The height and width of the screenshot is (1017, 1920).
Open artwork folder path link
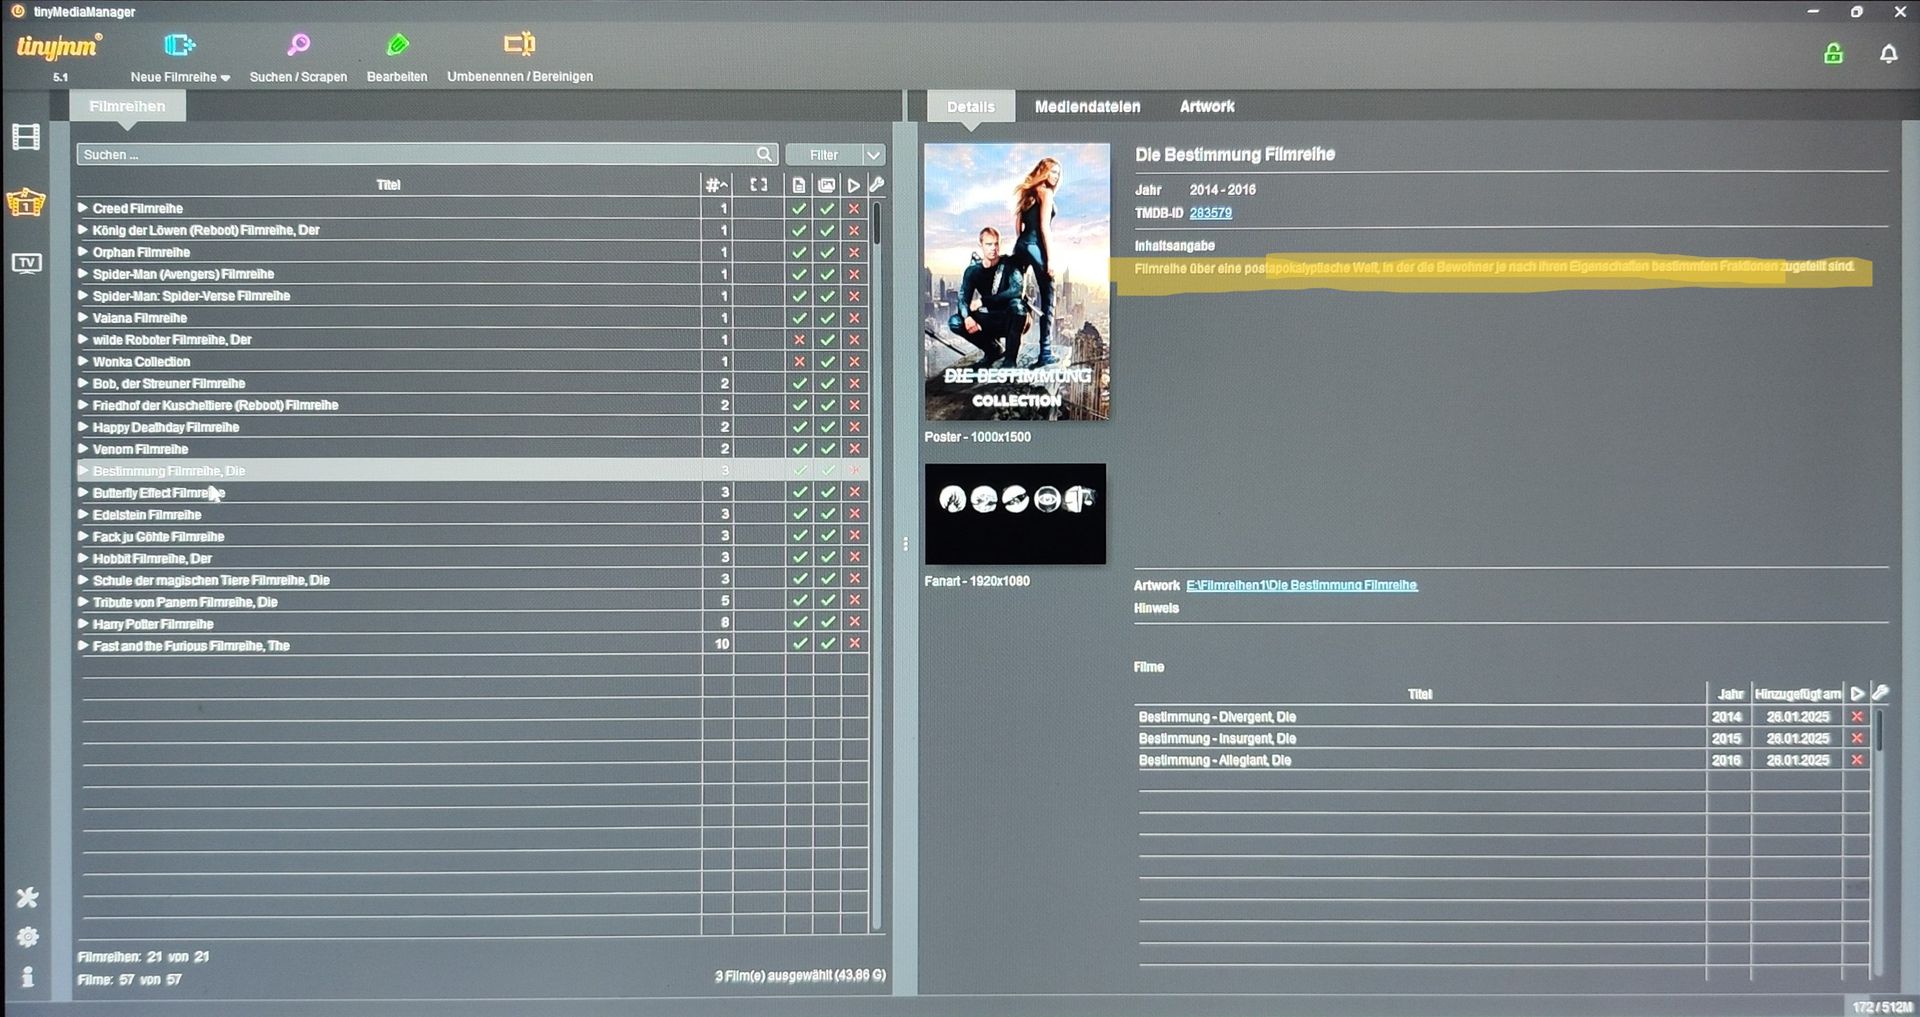click(x=1301, y=585)
